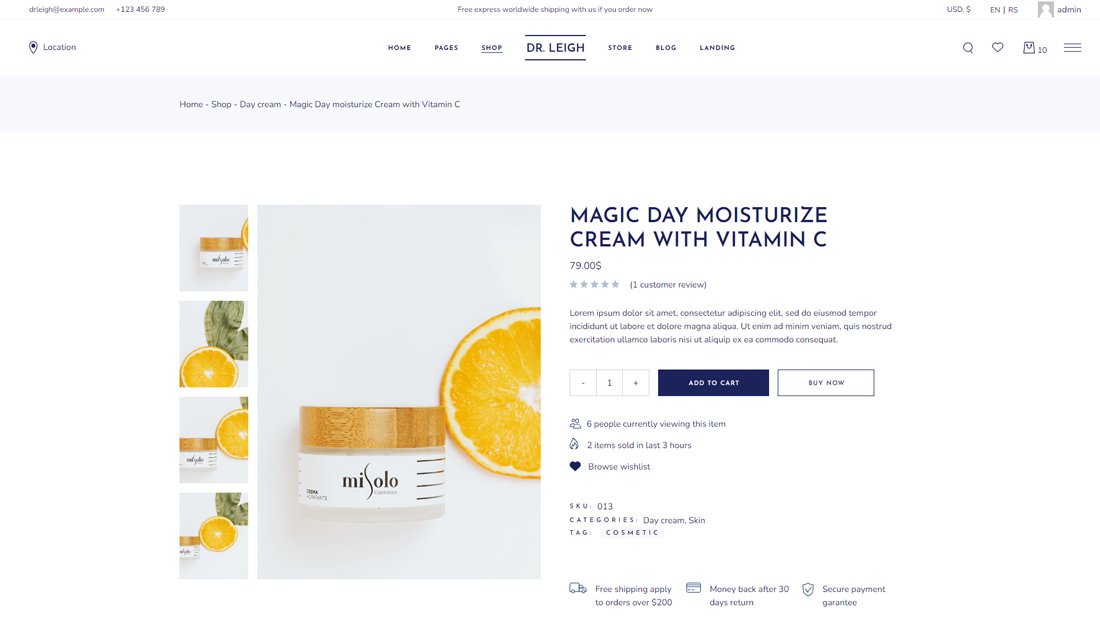Click the admin avatar icon

click(1045, 9)
